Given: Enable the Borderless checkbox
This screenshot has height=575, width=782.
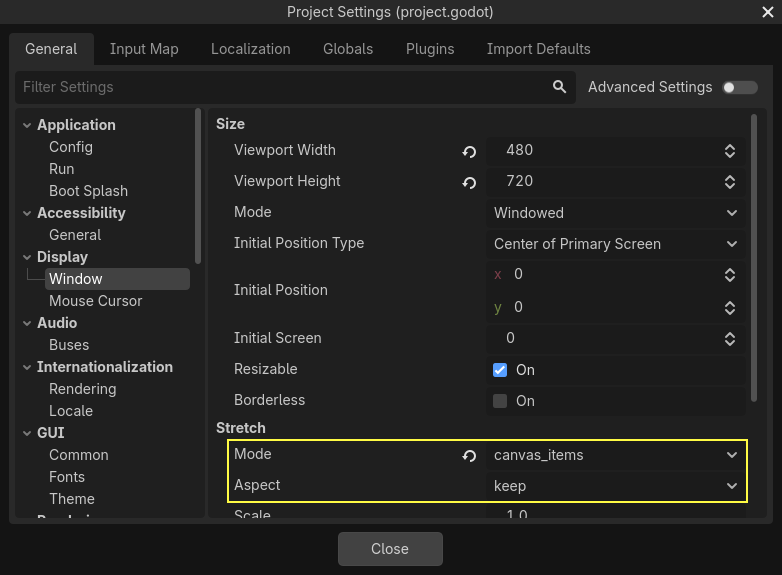Looking at the screenshot, I should (501, 401).
